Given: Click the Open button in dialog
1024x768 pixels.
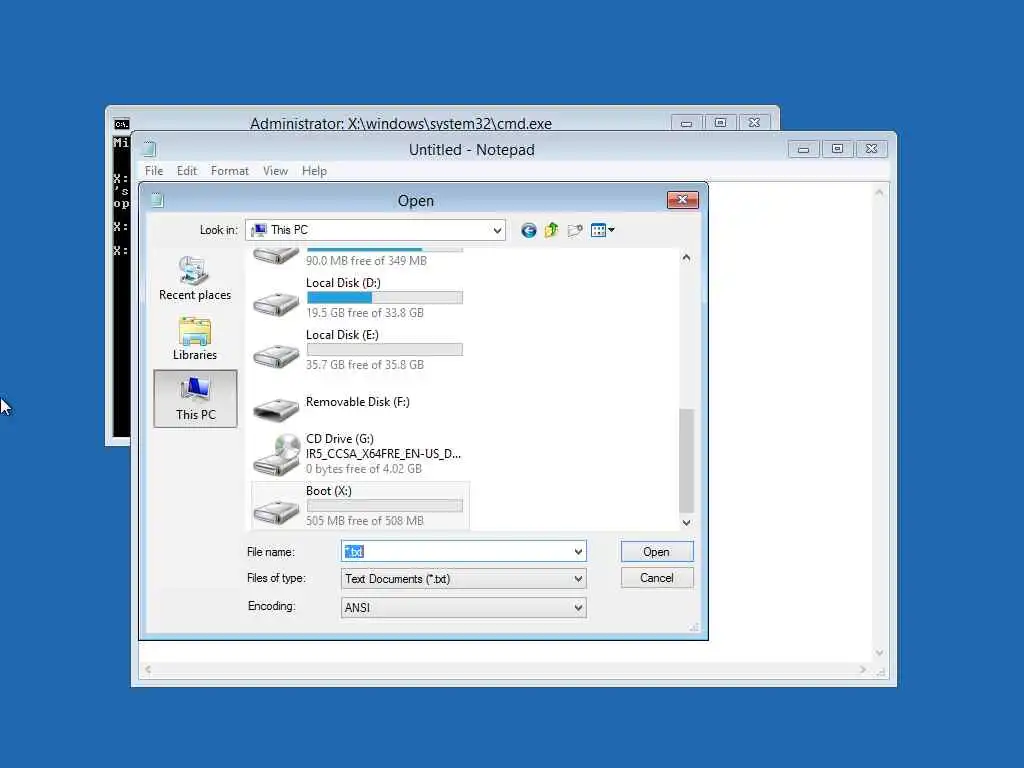Looking at the screenshot, I should 656,552.
